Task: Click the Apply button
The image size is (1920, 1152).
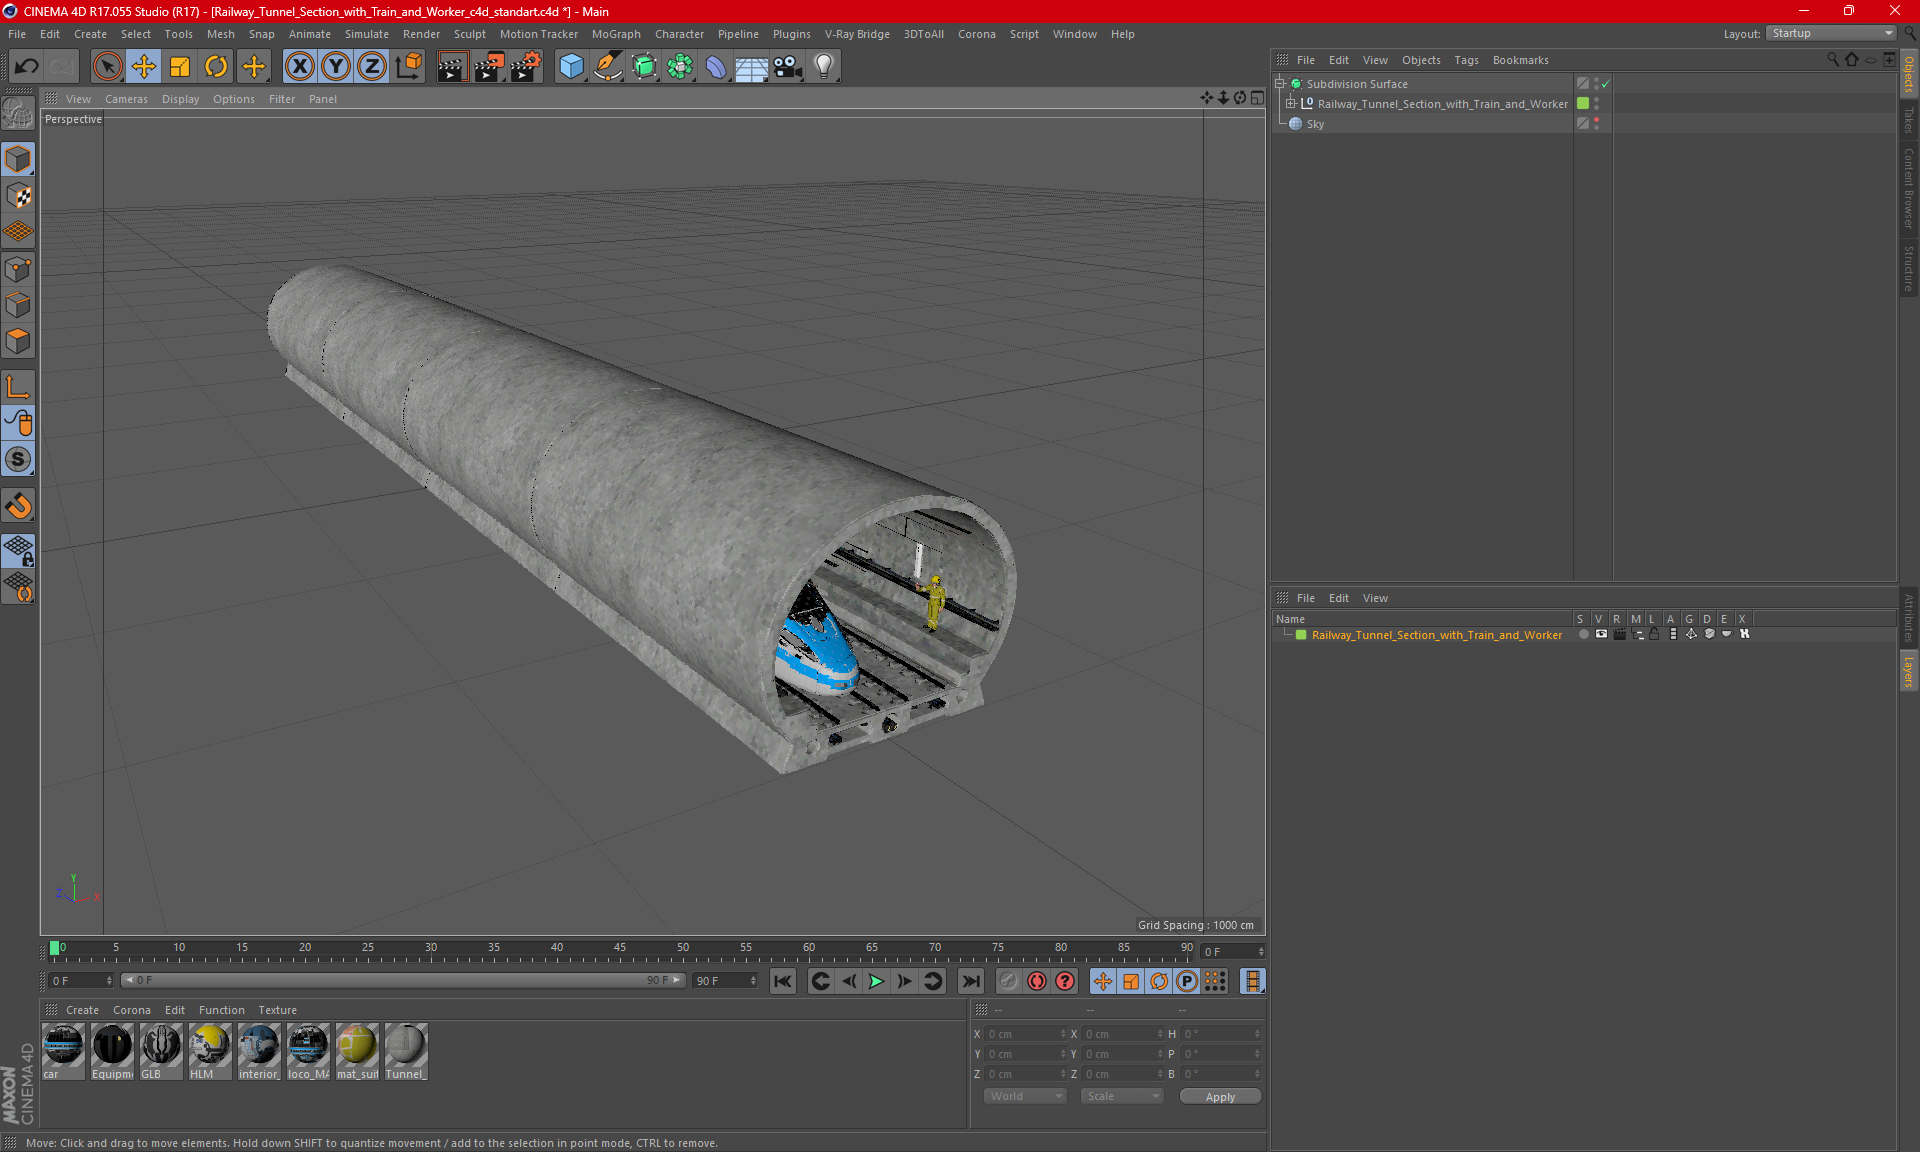Action: (1220, 1097)
